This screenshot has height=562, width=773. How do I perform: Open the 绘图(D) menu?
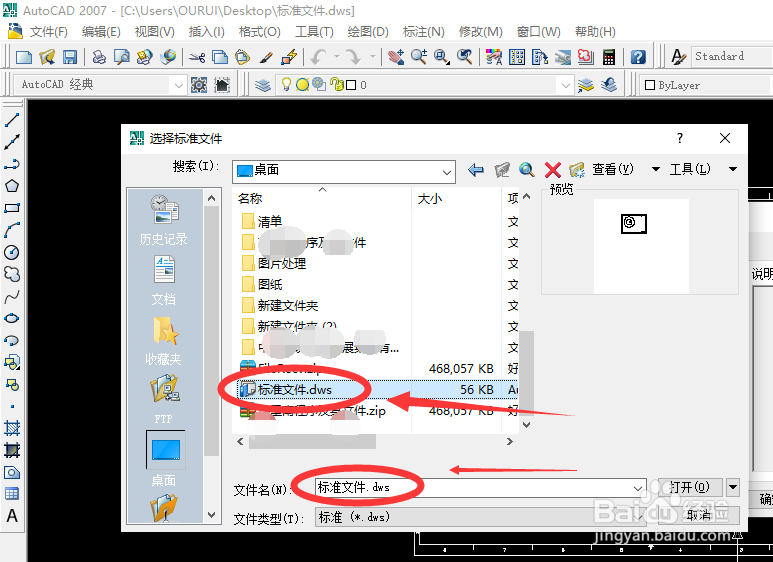(368, 32)
